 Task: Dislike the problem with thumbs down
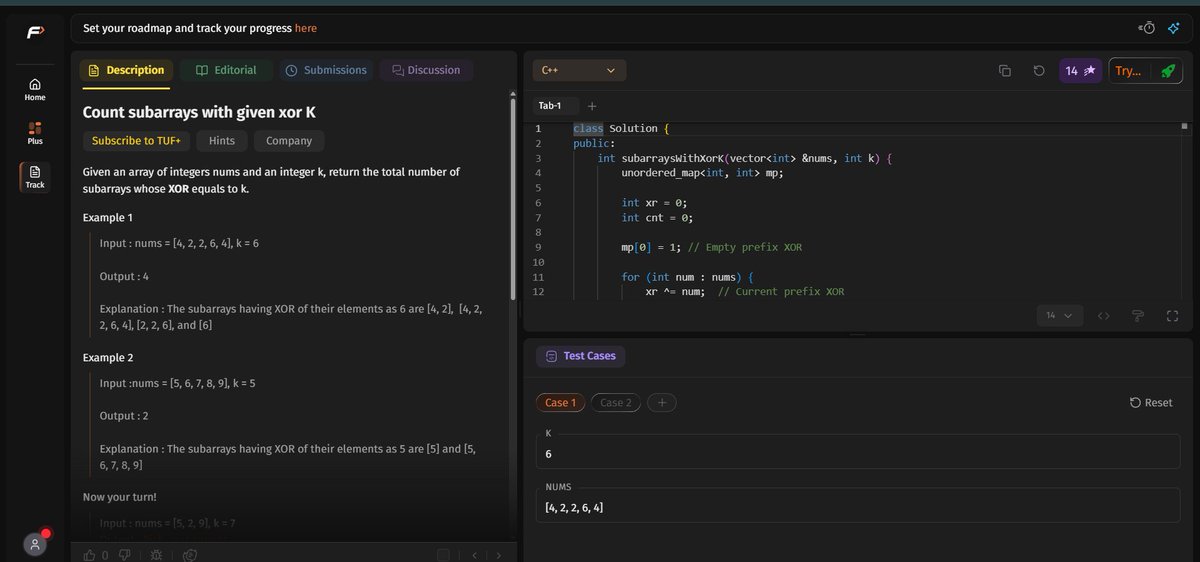125,555
